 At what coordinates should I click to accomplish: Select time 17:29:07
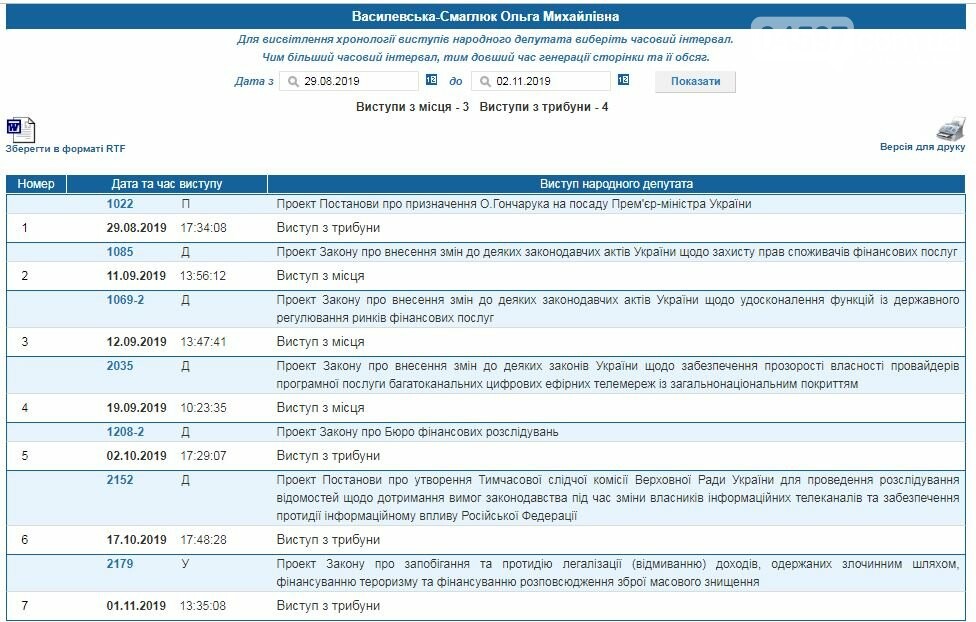(x=203, y=456)
